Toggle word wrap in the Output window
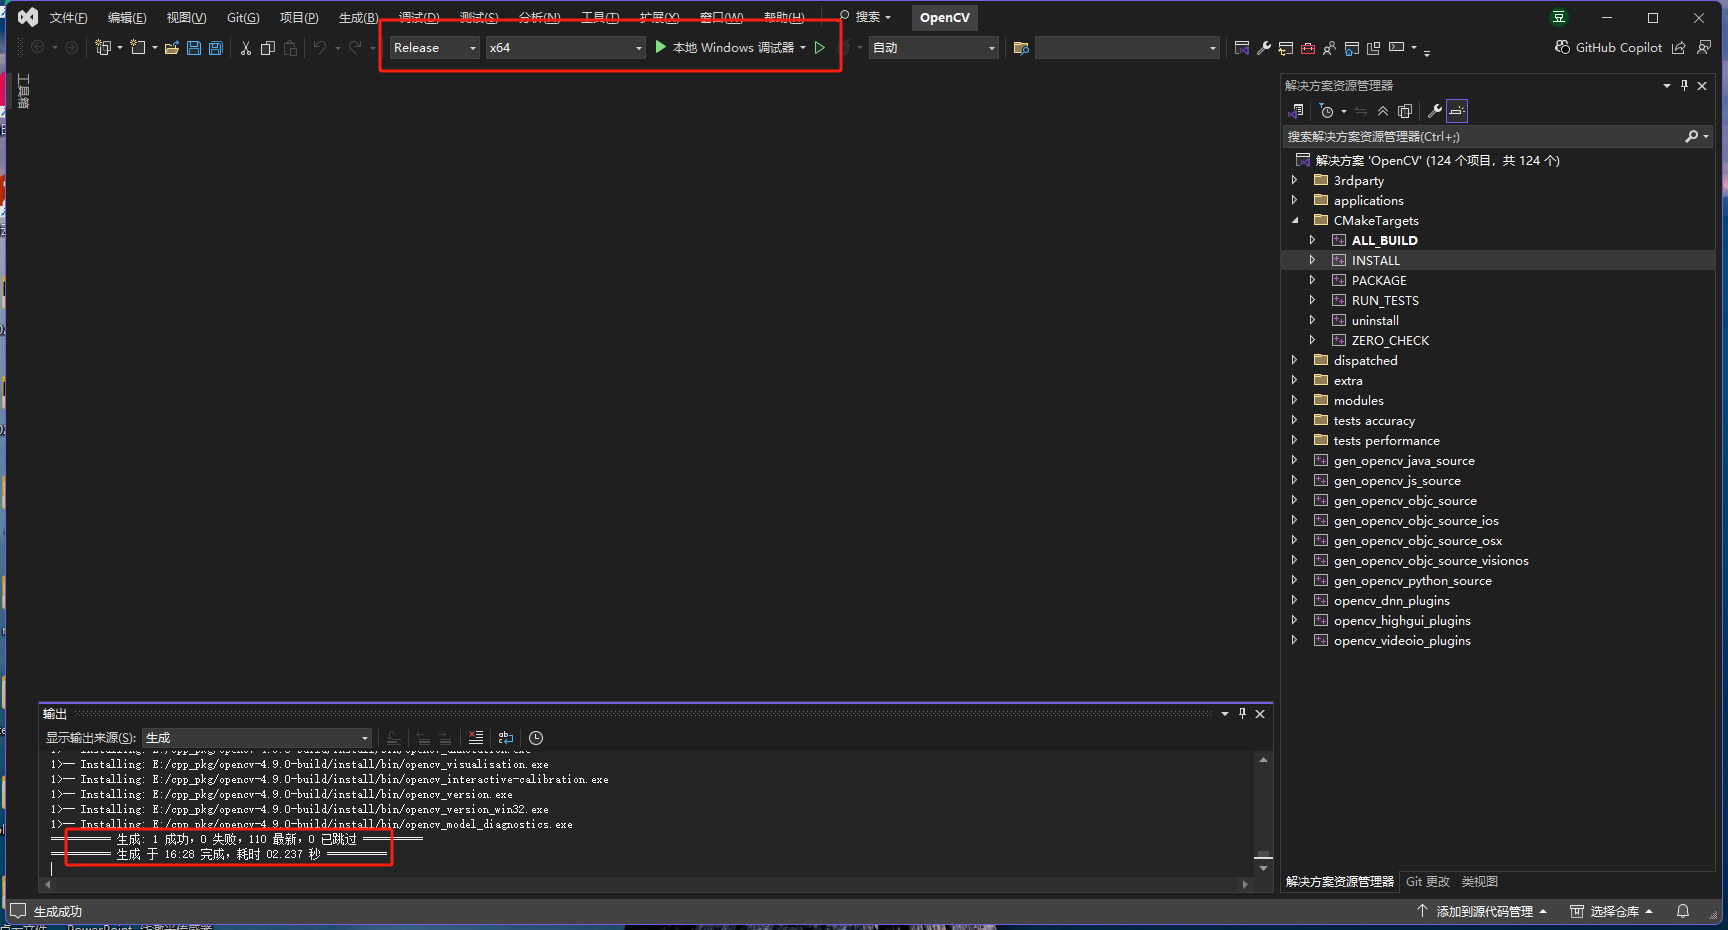This screenshot has height=930, width=1728. (506, 738)
